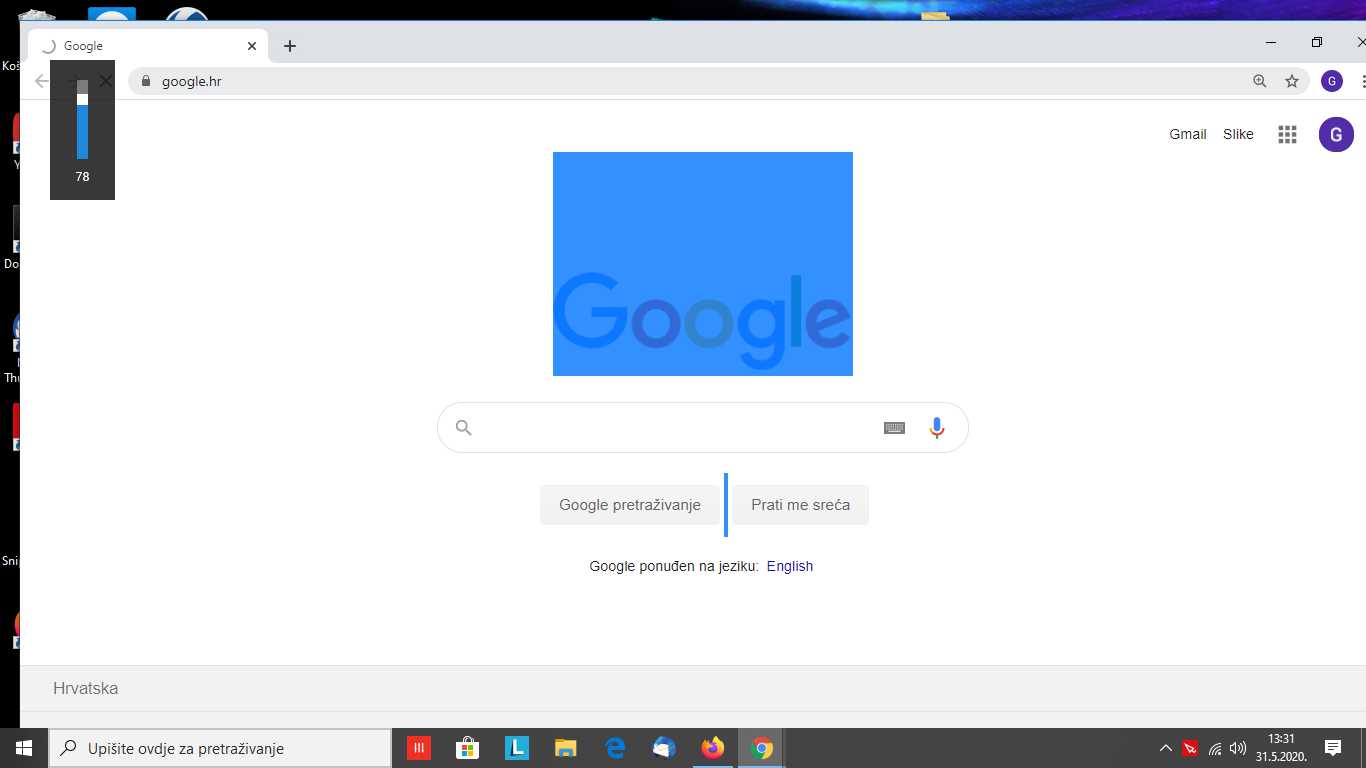Open the Windows Start menu
This screenshot has width=1366, height=768.
point(24,748)
